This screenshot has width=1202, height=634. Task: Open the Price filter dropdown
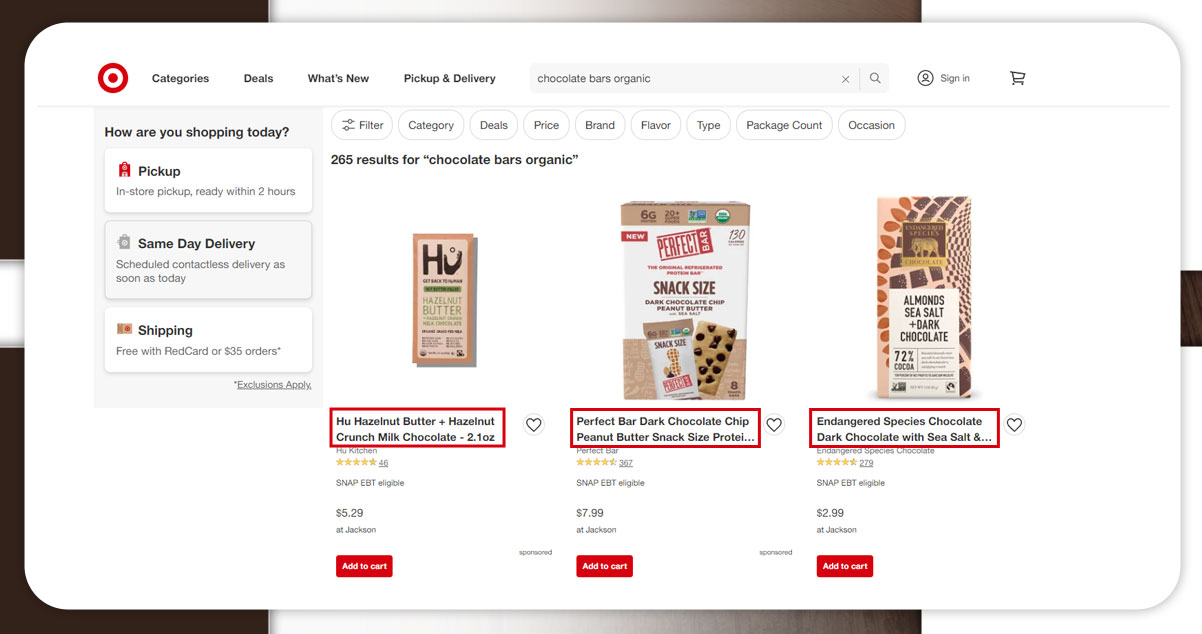click(546, 125)
